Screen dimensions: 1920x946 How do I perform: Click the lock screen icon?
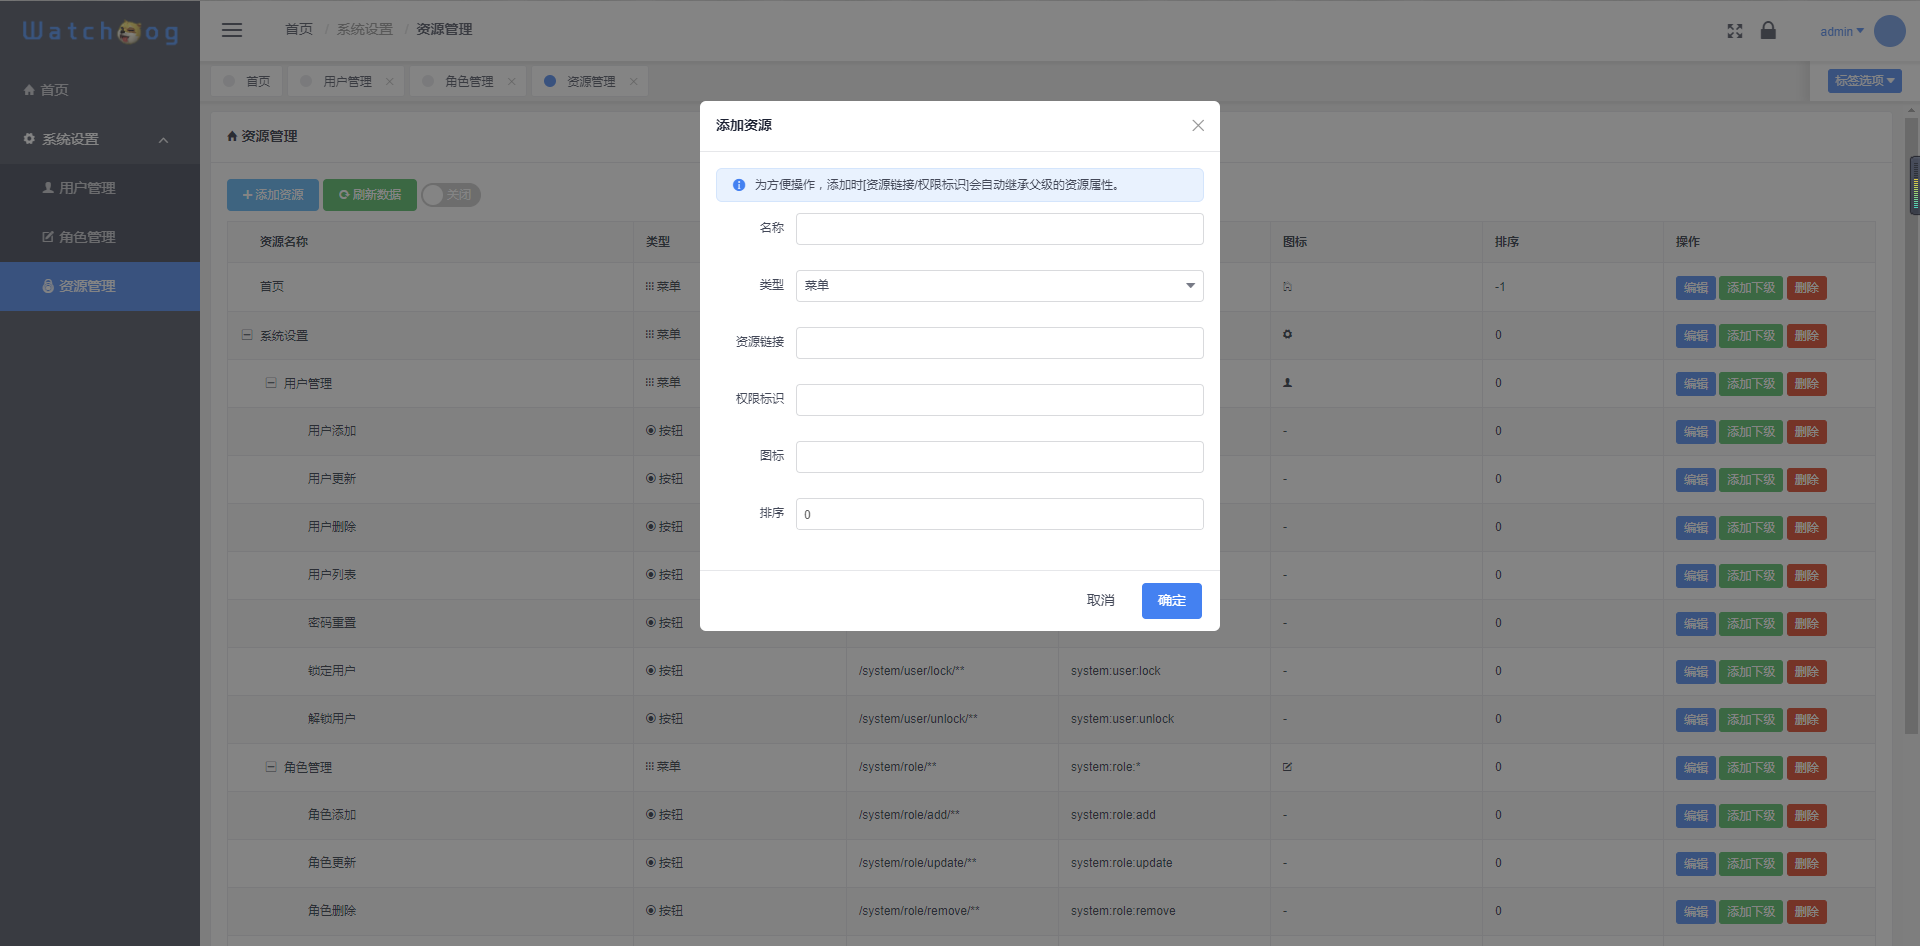(1768, 30)
